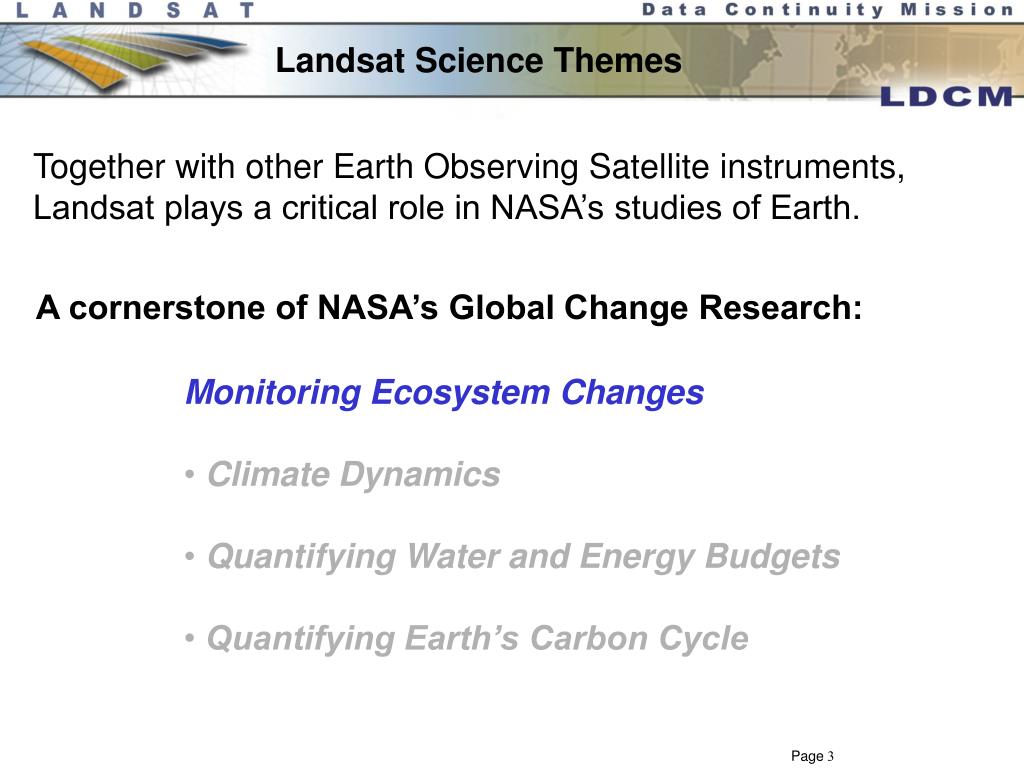Click the Together with other Earth Observing line
1024x768 pixels.
point(469,167)
